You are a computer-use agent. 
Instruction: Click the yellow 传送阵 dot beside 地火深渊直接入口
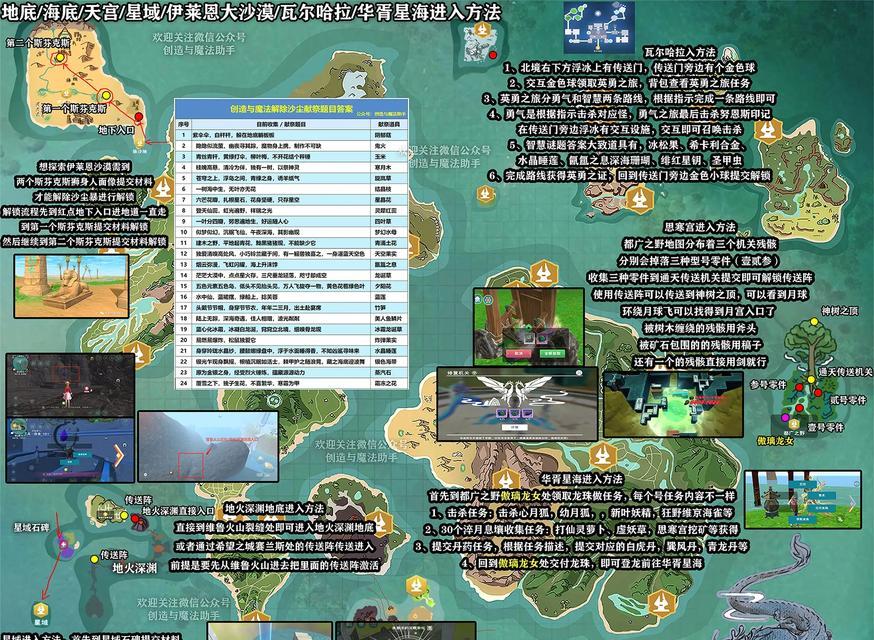point(124,516)
